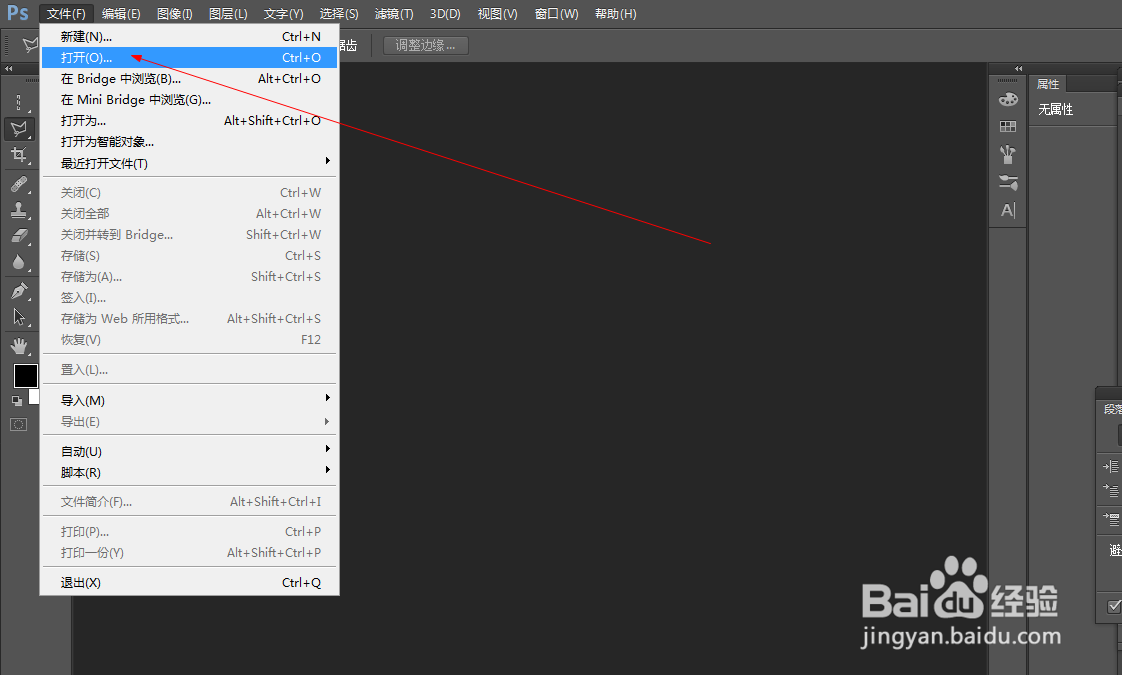This screenshot has height=675, width=1122.
Task: Select the Crop tool
Action: [x=19, y=155]
